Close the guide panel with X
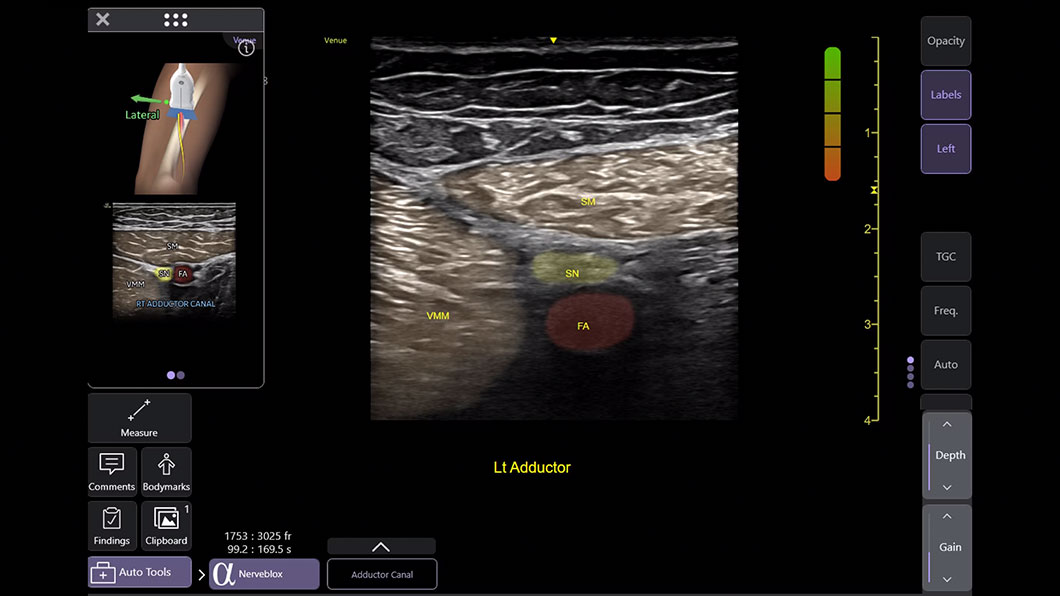Screen dimensions: 1060x596 point(103,20)
